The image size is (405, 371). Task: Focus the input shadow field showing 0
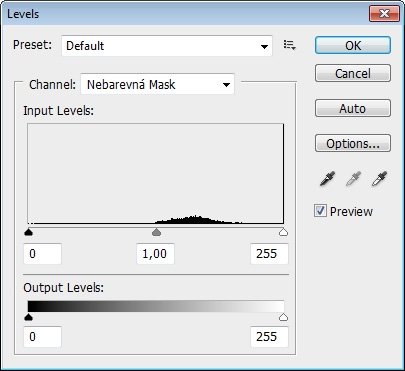(x=42, y=254)
